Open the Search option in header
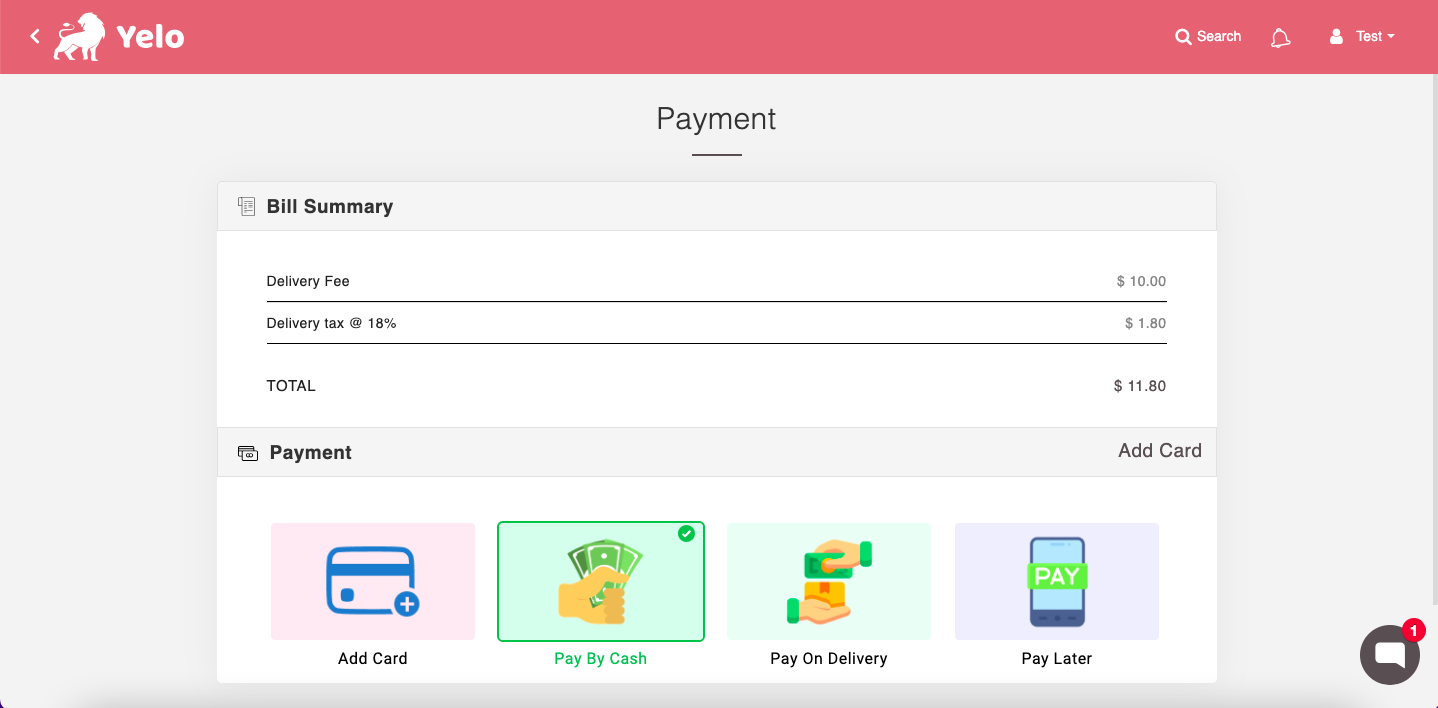Image resolution: width=1438 pixels, height=708 pixels. [1208, 36]
